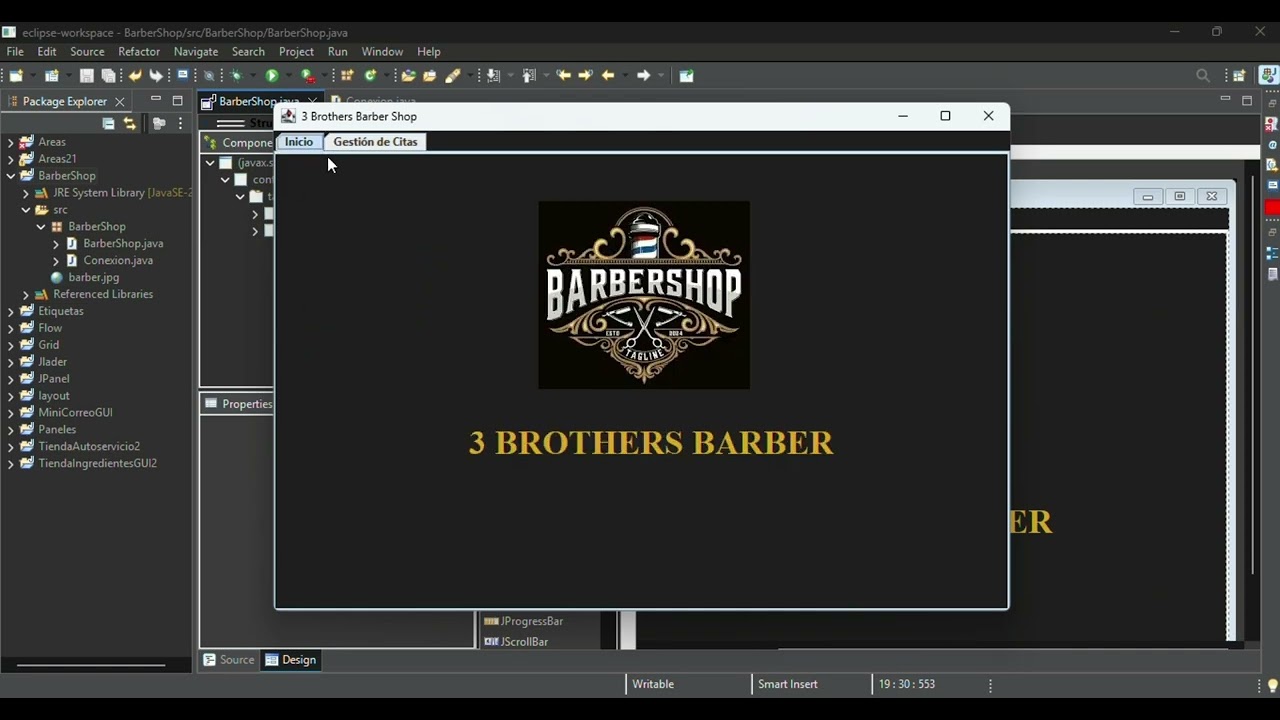Click the Save icon in toolbar
1280x720 pixels.
(x=86, y=75)
